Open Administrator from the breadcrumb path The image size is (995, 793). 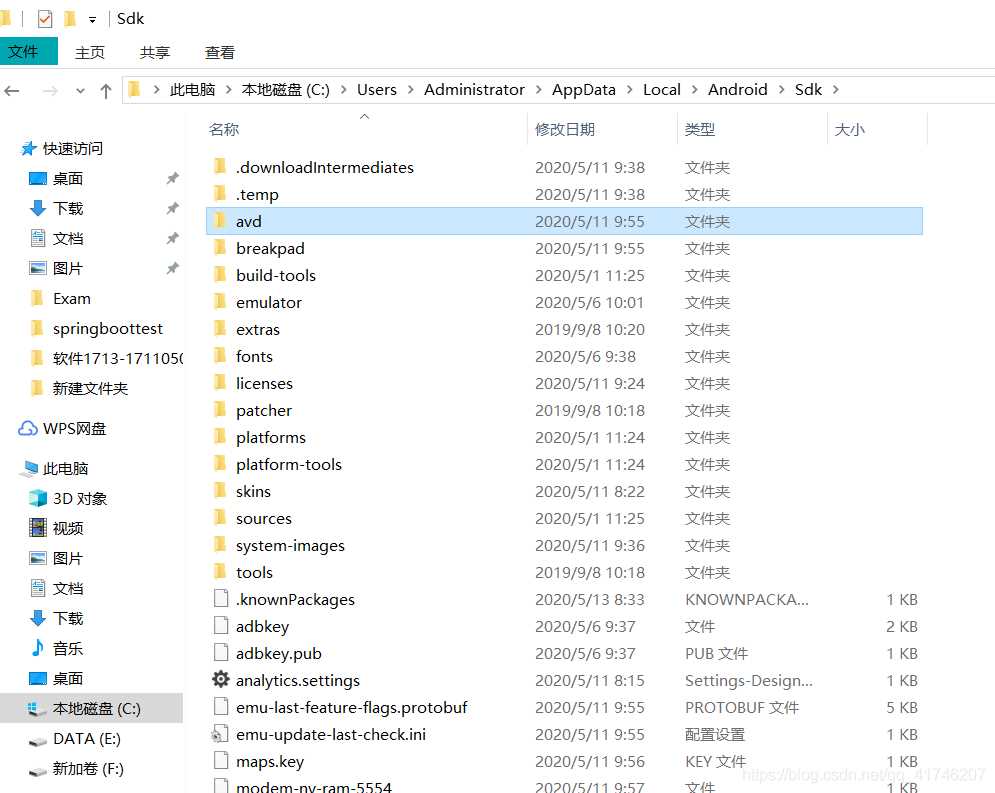(474, 89)
